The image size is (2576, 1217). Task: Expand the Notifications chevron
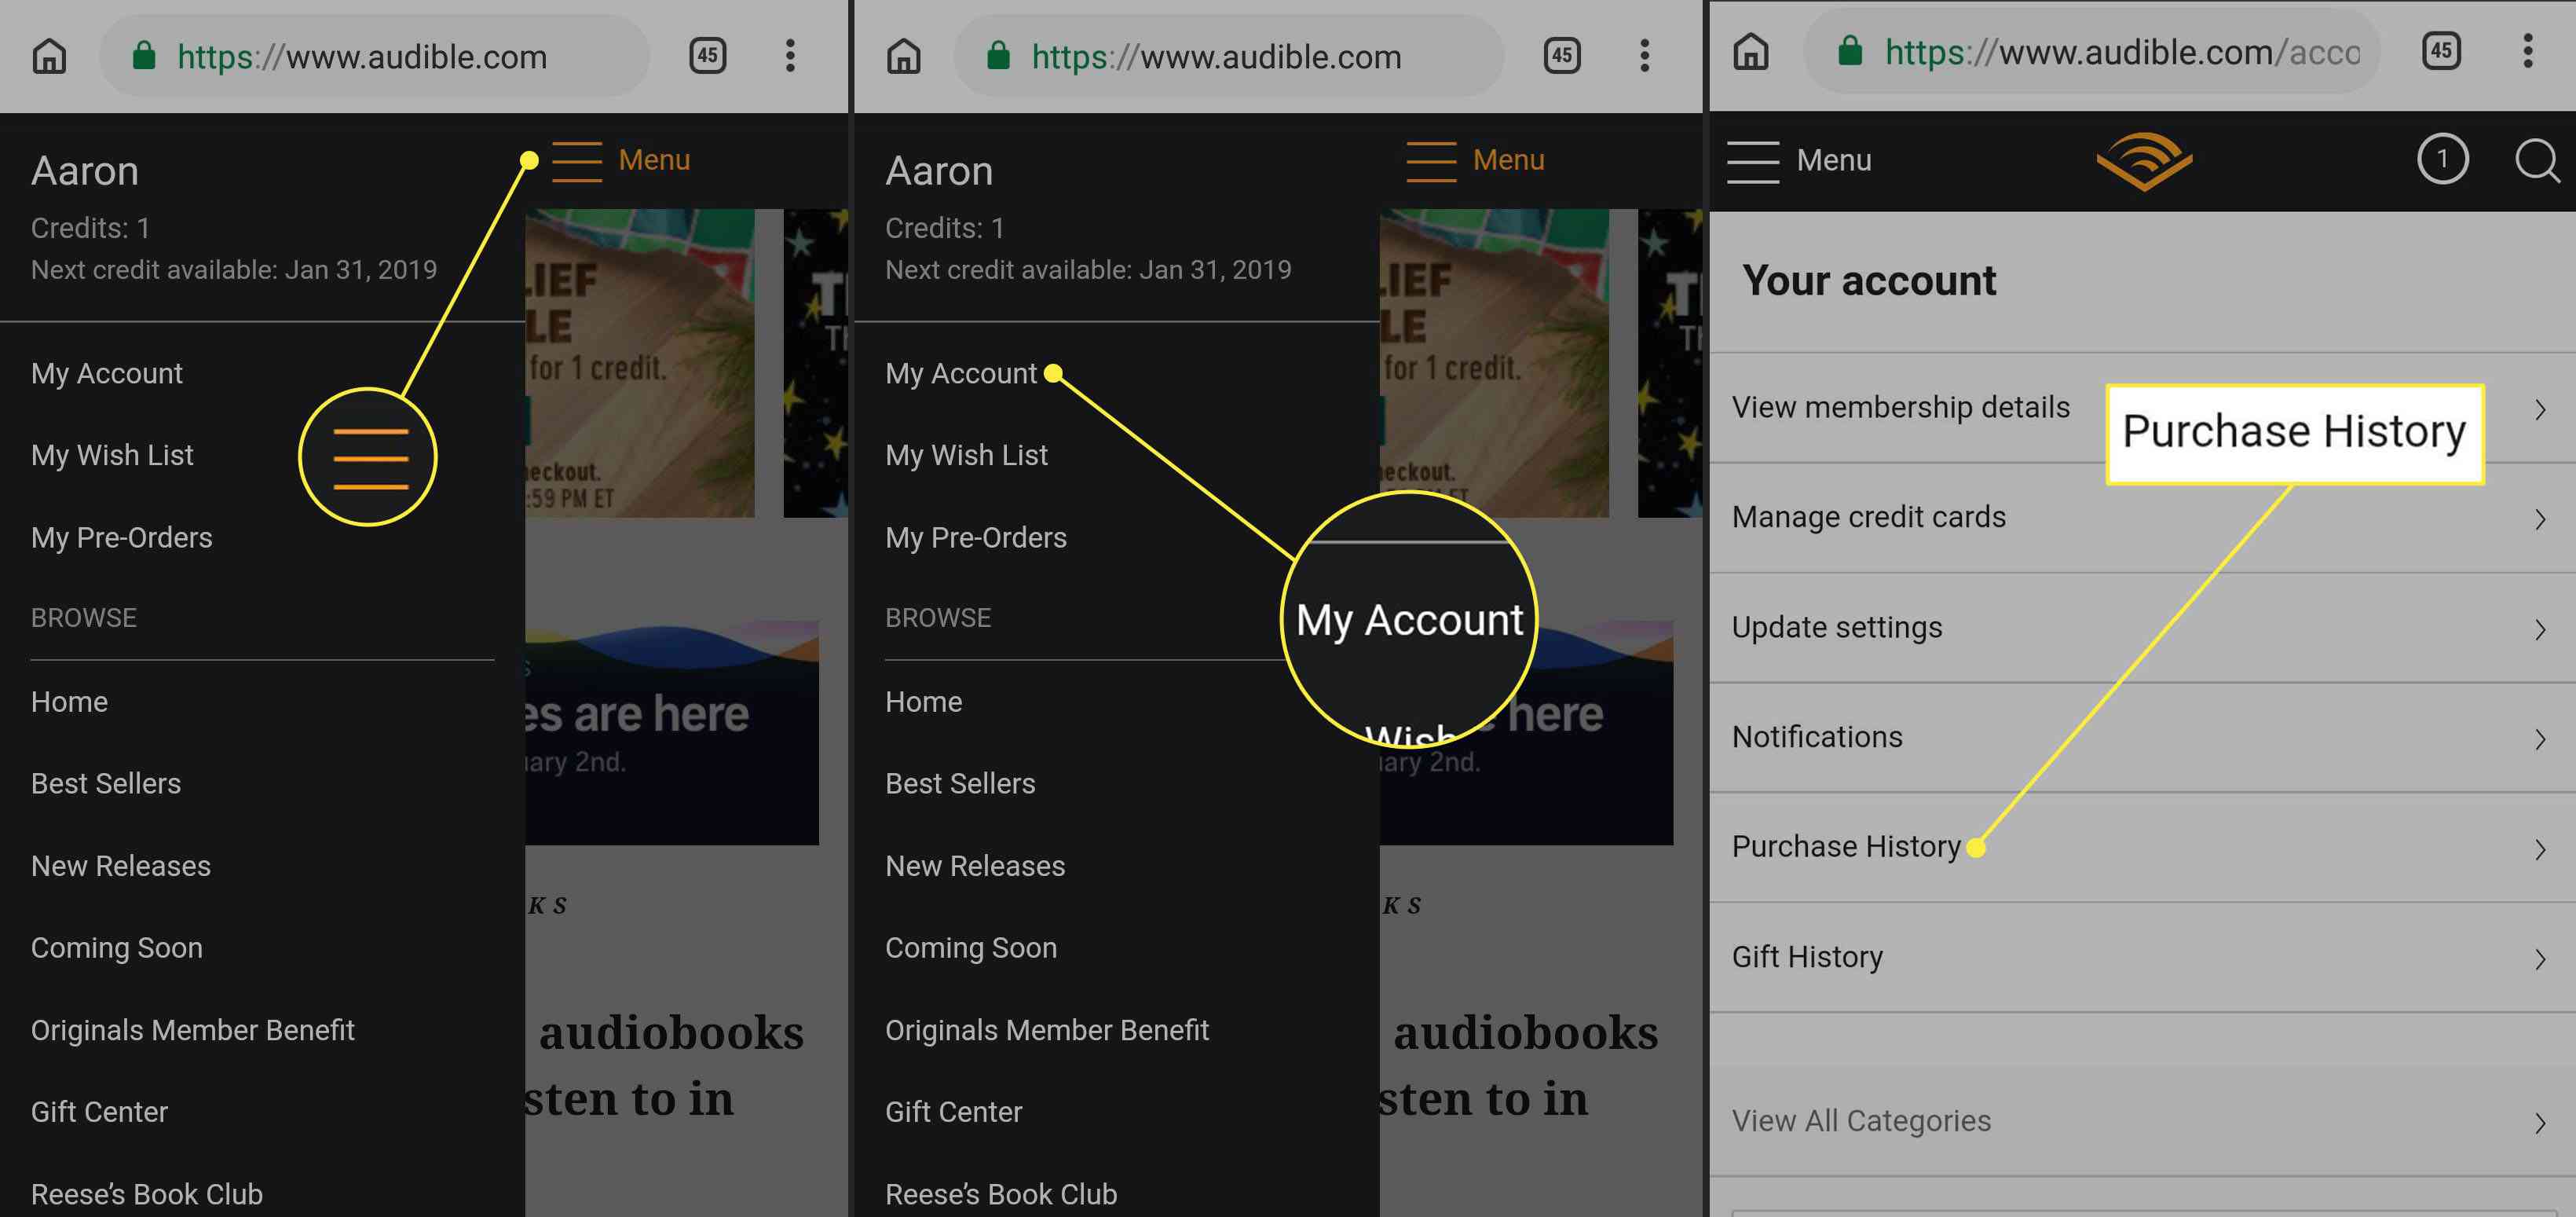click(2540, 739)
